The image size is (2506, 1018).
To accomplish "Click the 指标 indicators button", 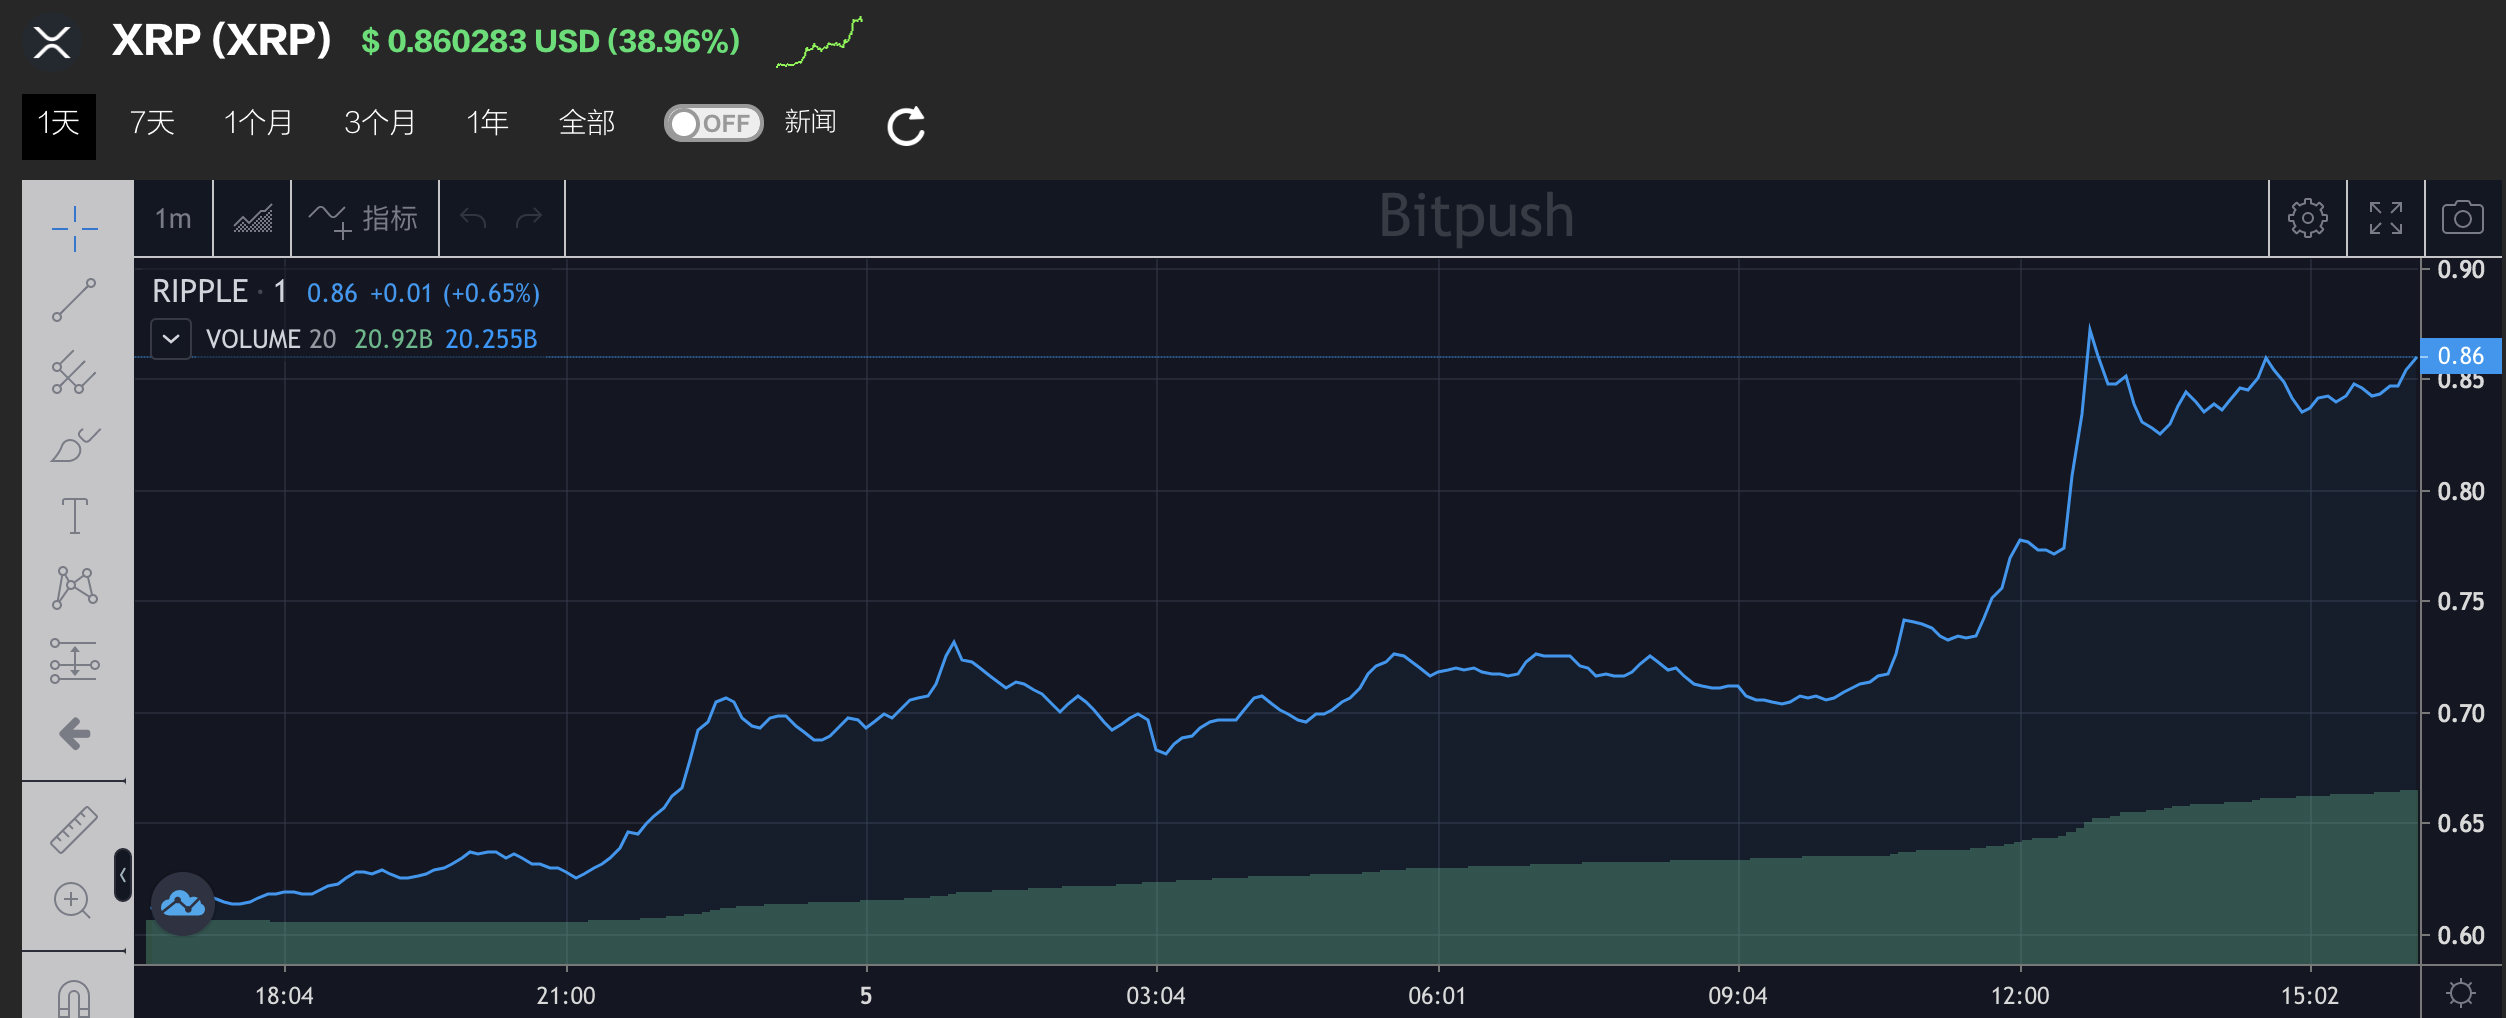I will click(x=365, y=218).
